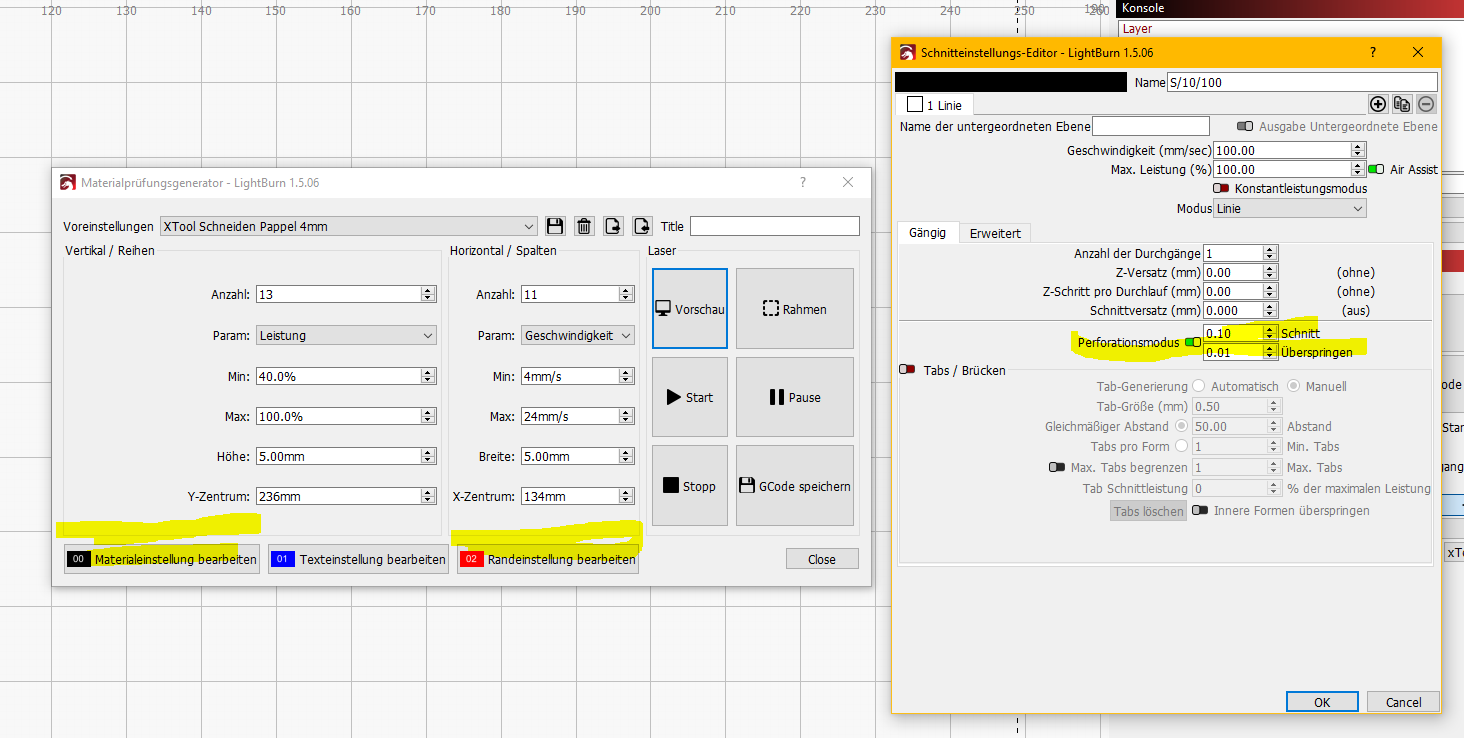Screen dimensions: 1464x738
Task: Open the Voreinstellungen preset dropdown
Action: [349, 226]
